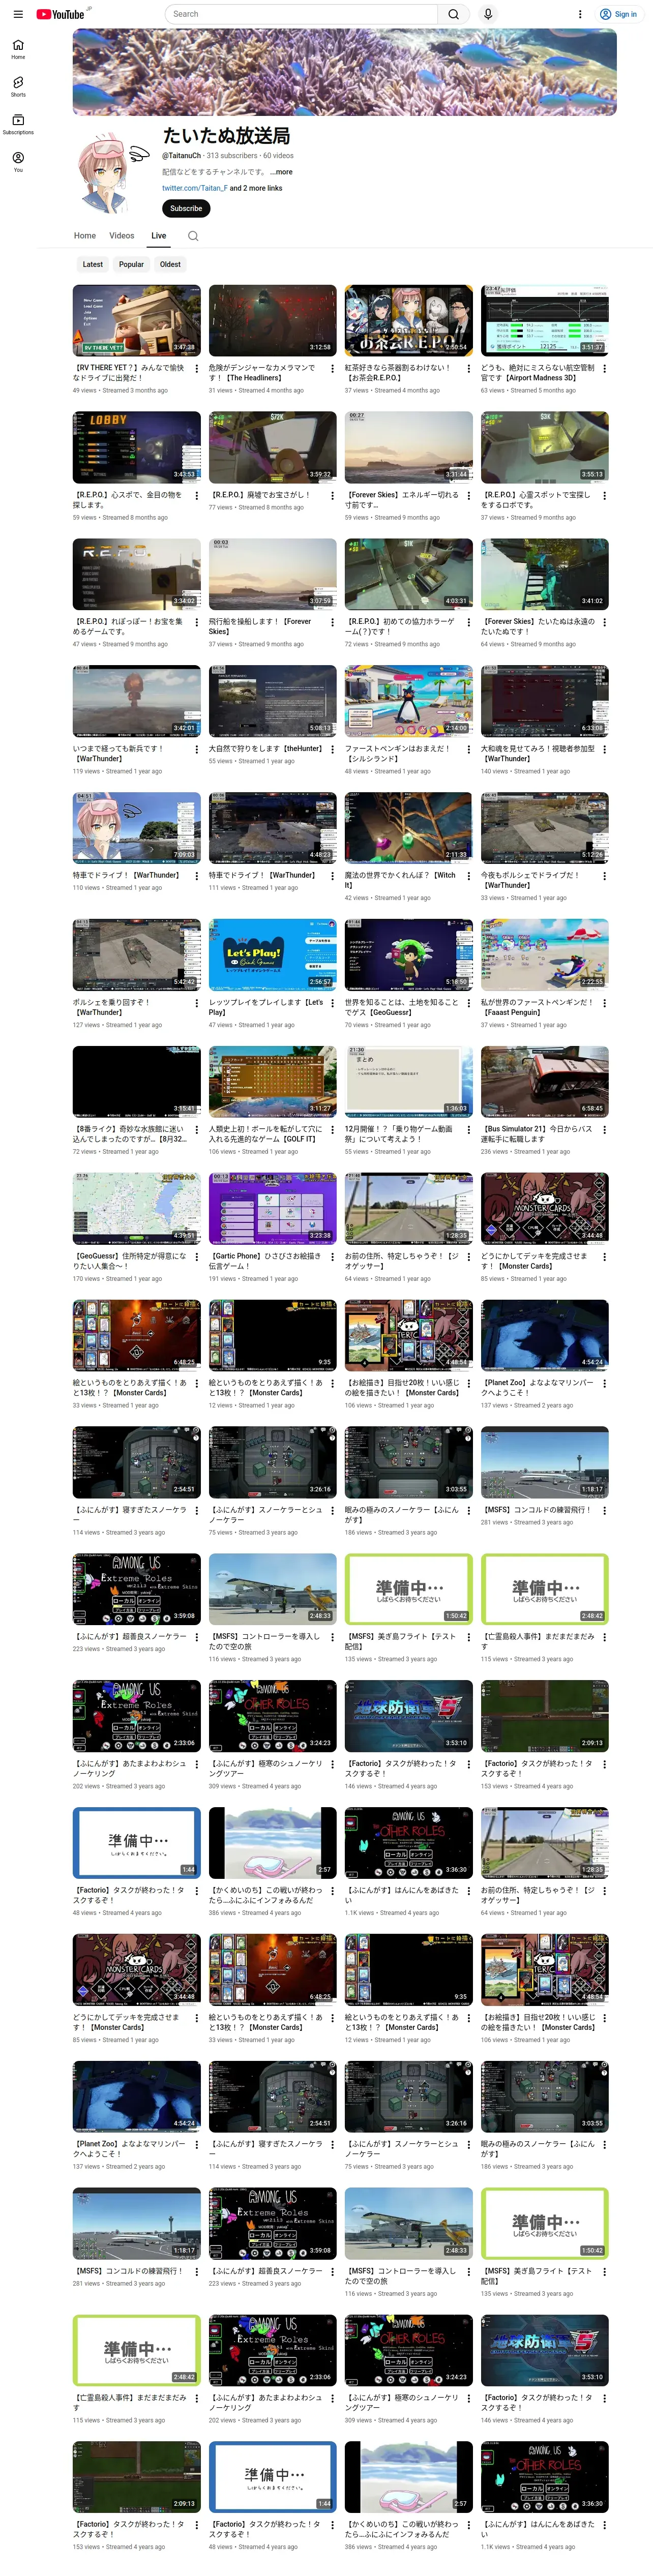Subscribe to the たいたぬ放送局 channel
This screenshot has width=653, height=2576.
(x=186, y=209)
